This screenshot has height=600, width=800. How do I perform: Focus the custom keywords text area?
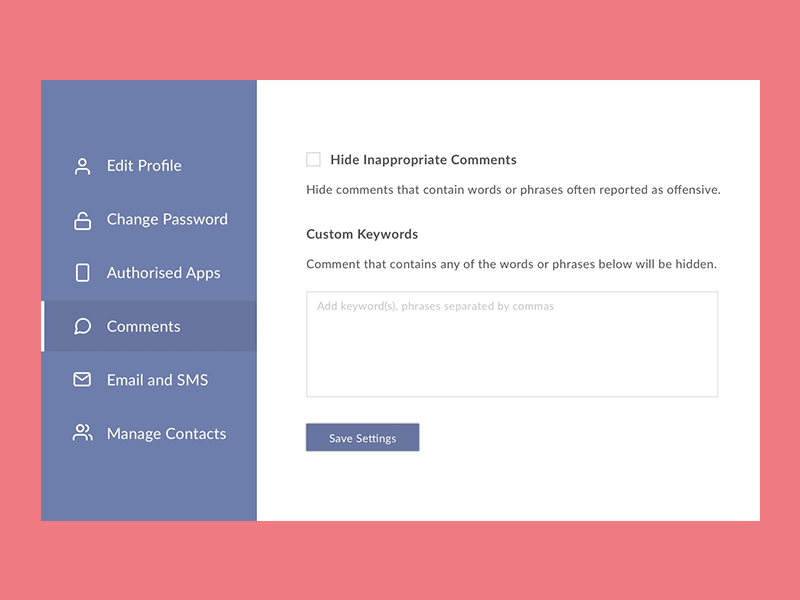512,345
